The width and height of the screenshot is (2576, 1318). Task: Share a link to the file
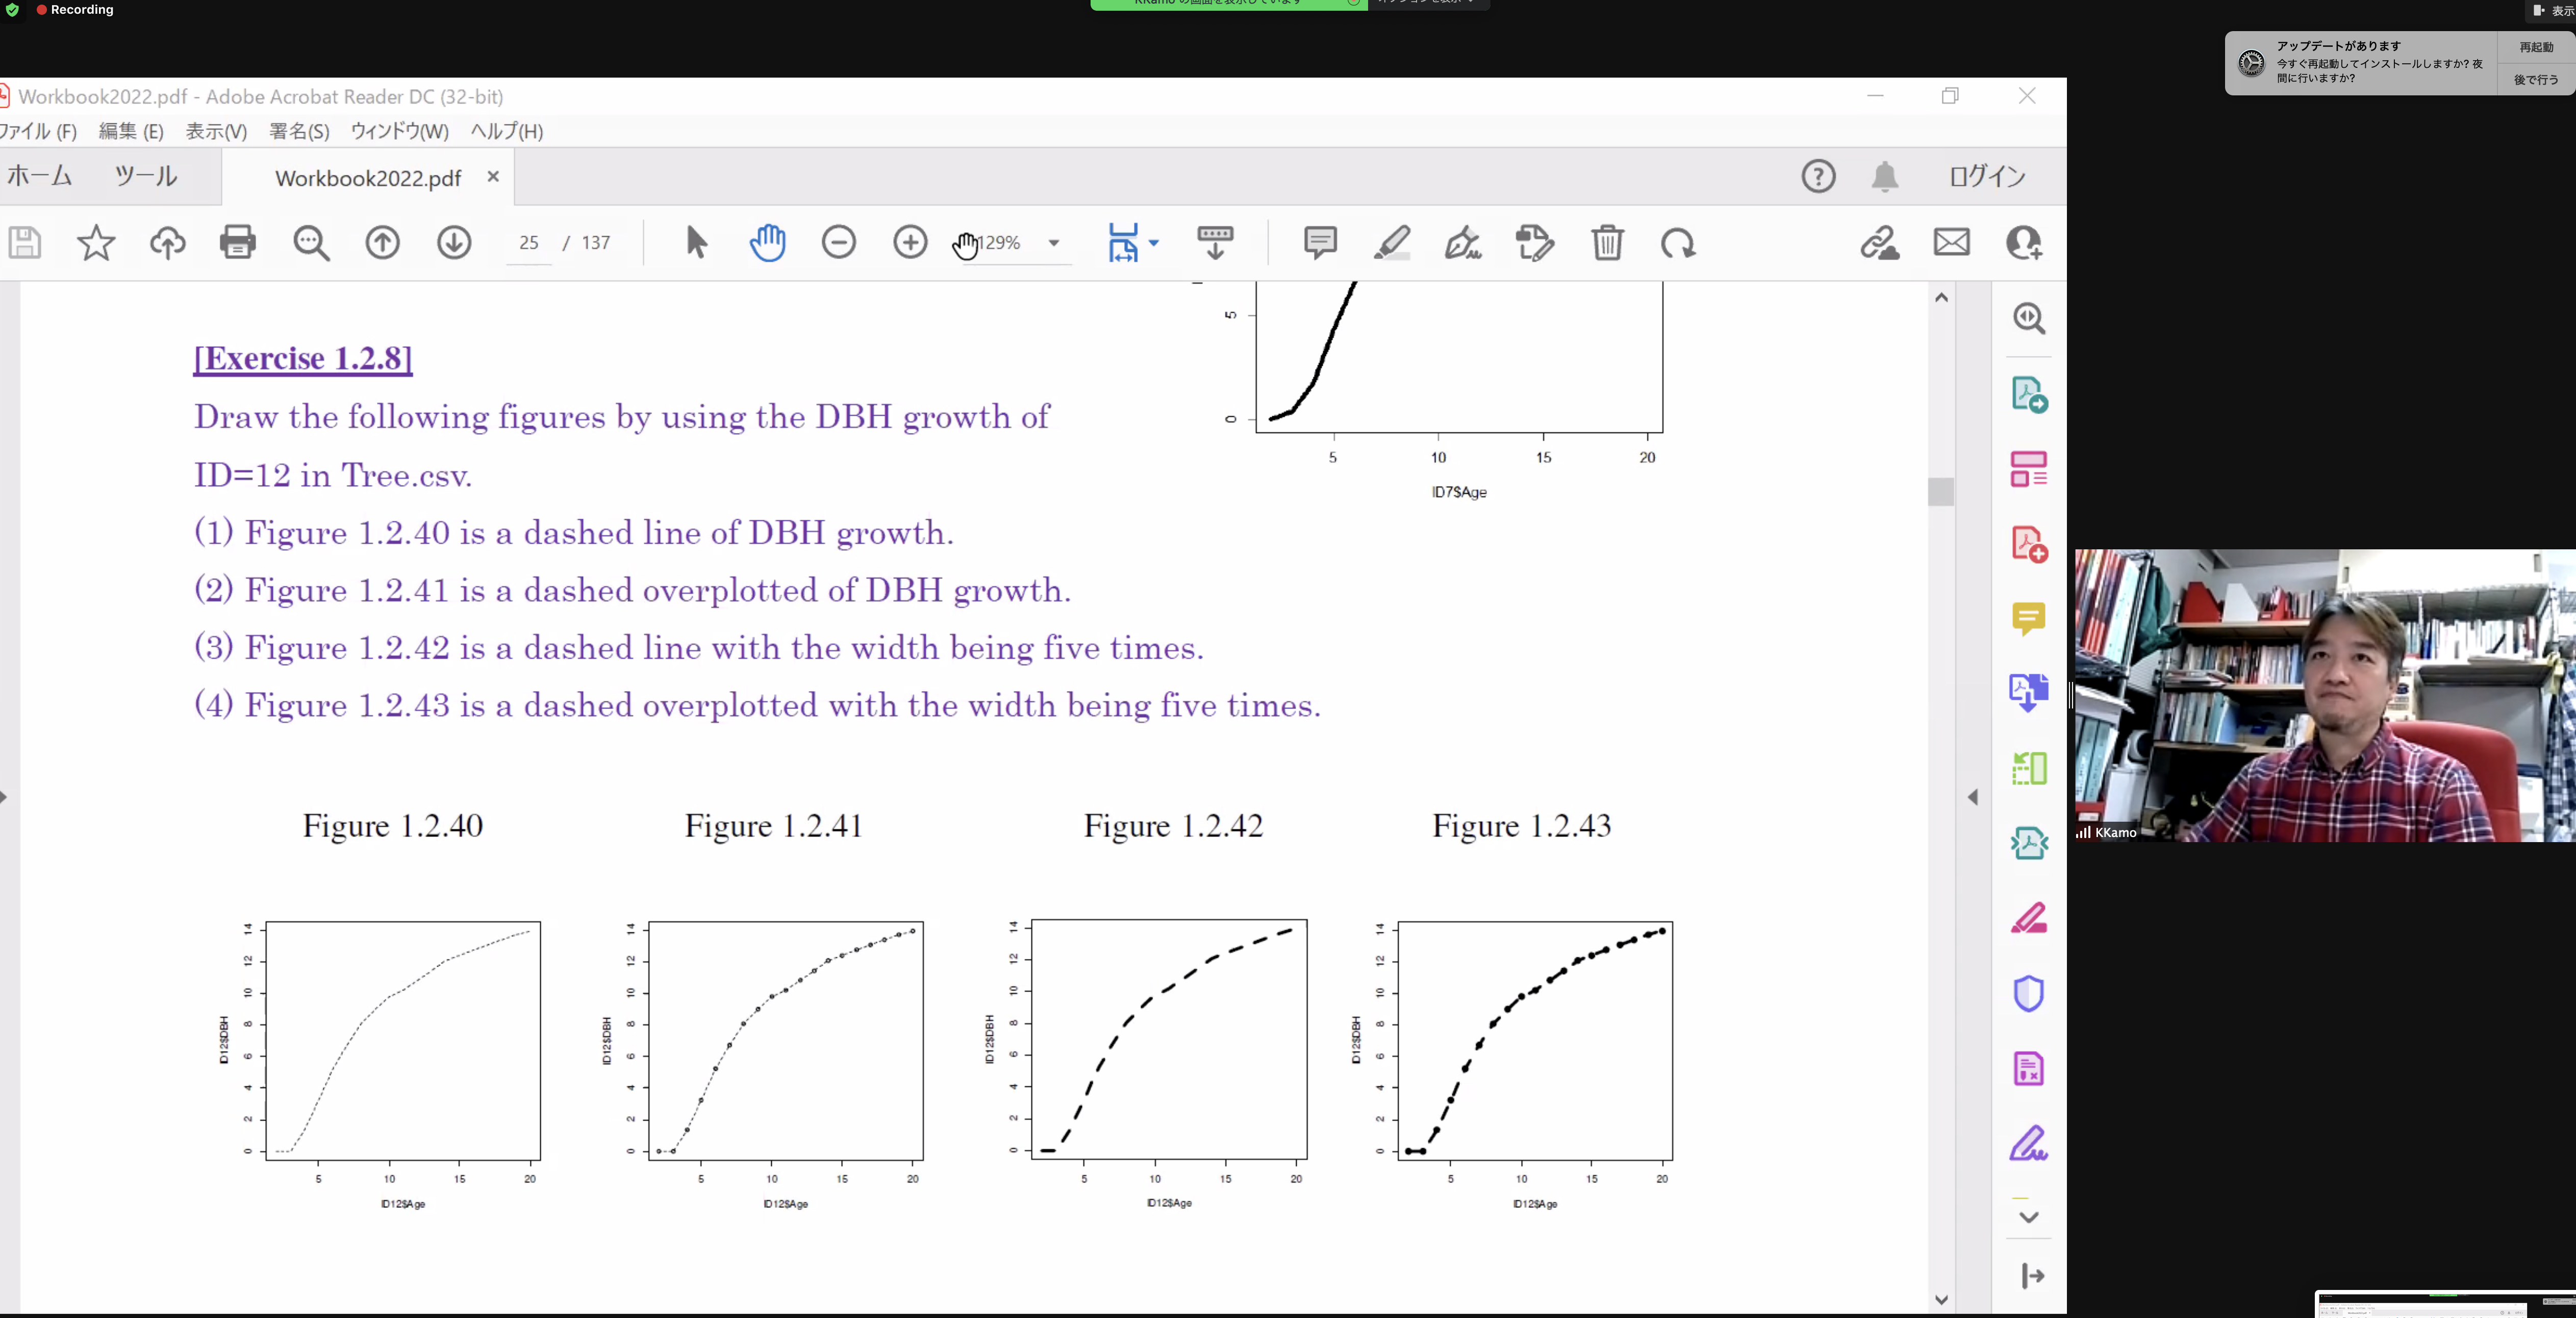click(1879, 243)
